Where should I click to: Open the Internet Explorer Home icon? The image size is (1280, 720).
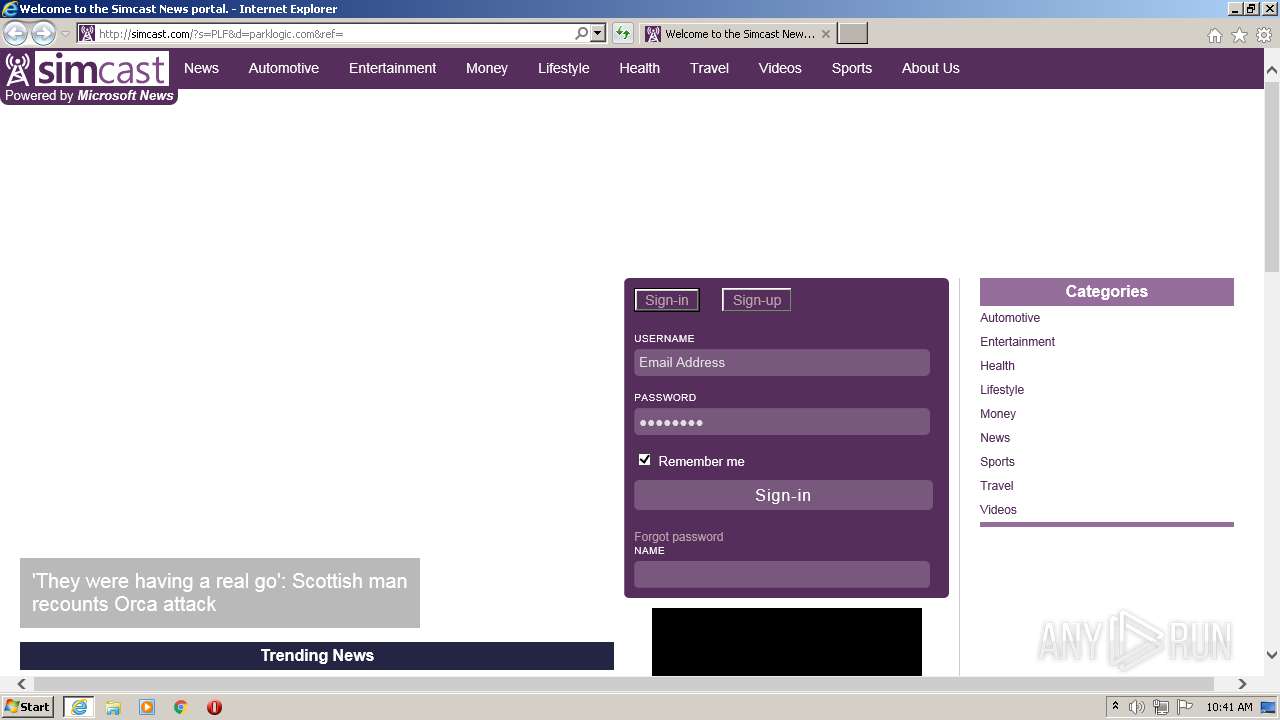1214,35
